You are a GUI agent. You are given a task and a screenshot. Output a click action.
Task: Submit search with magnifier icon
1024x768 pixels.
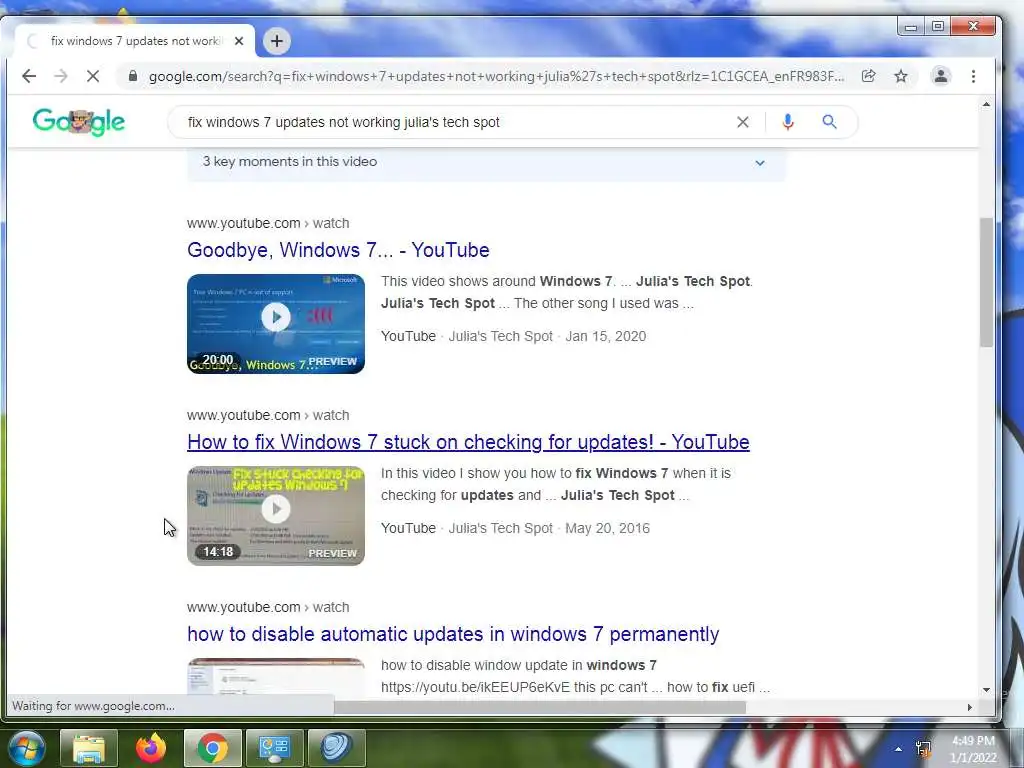click(x=829, y=122)
